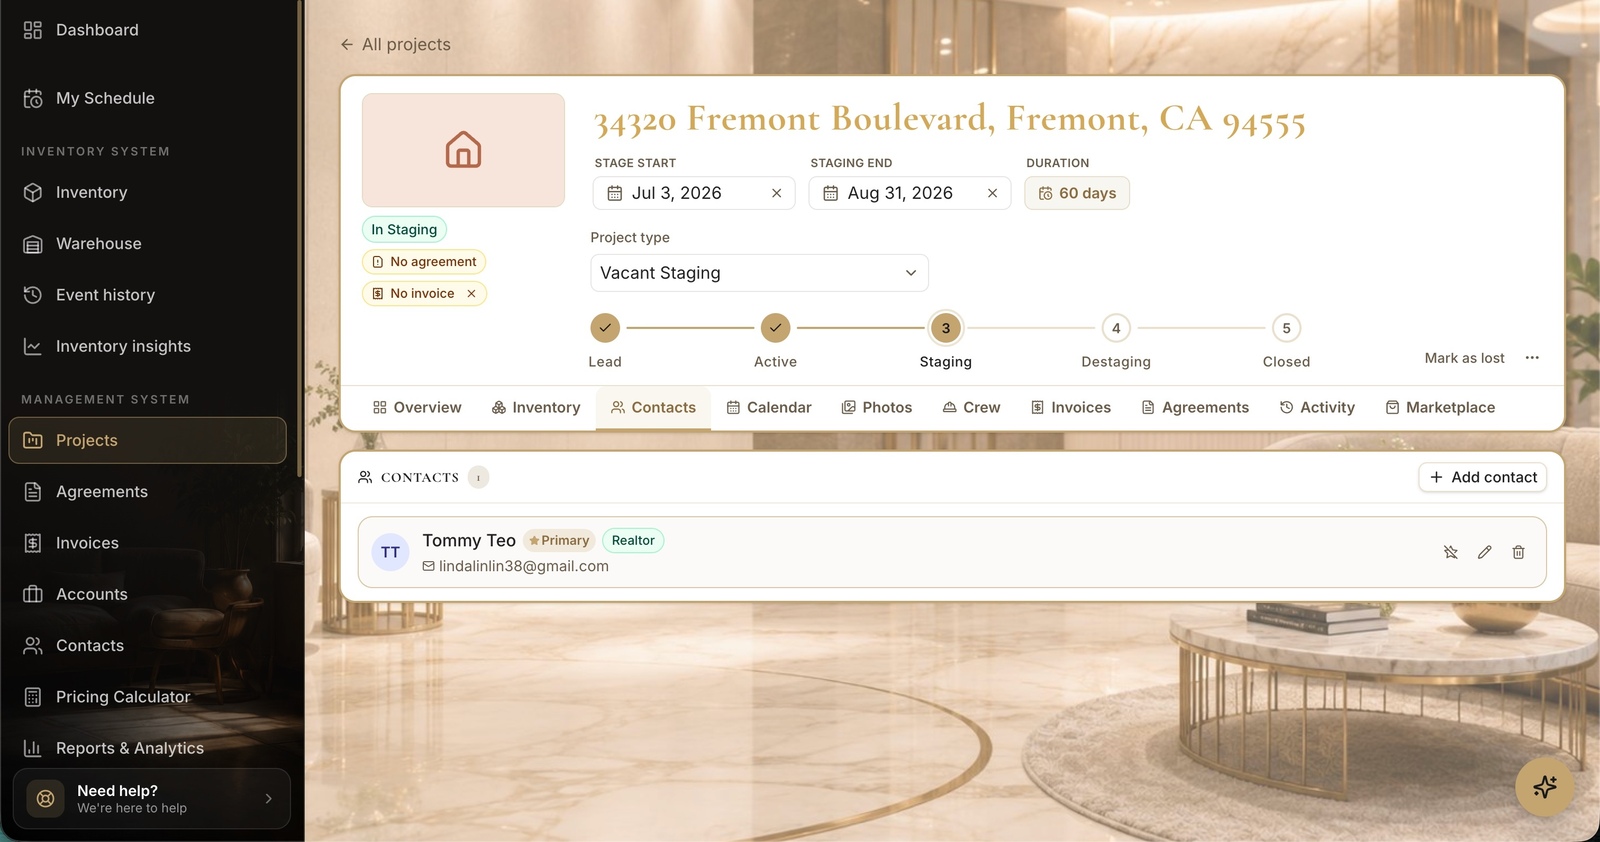Click Mark as lost
Image resolution: width=1600 pixels, height=842 pixels.
(1464, 358)
